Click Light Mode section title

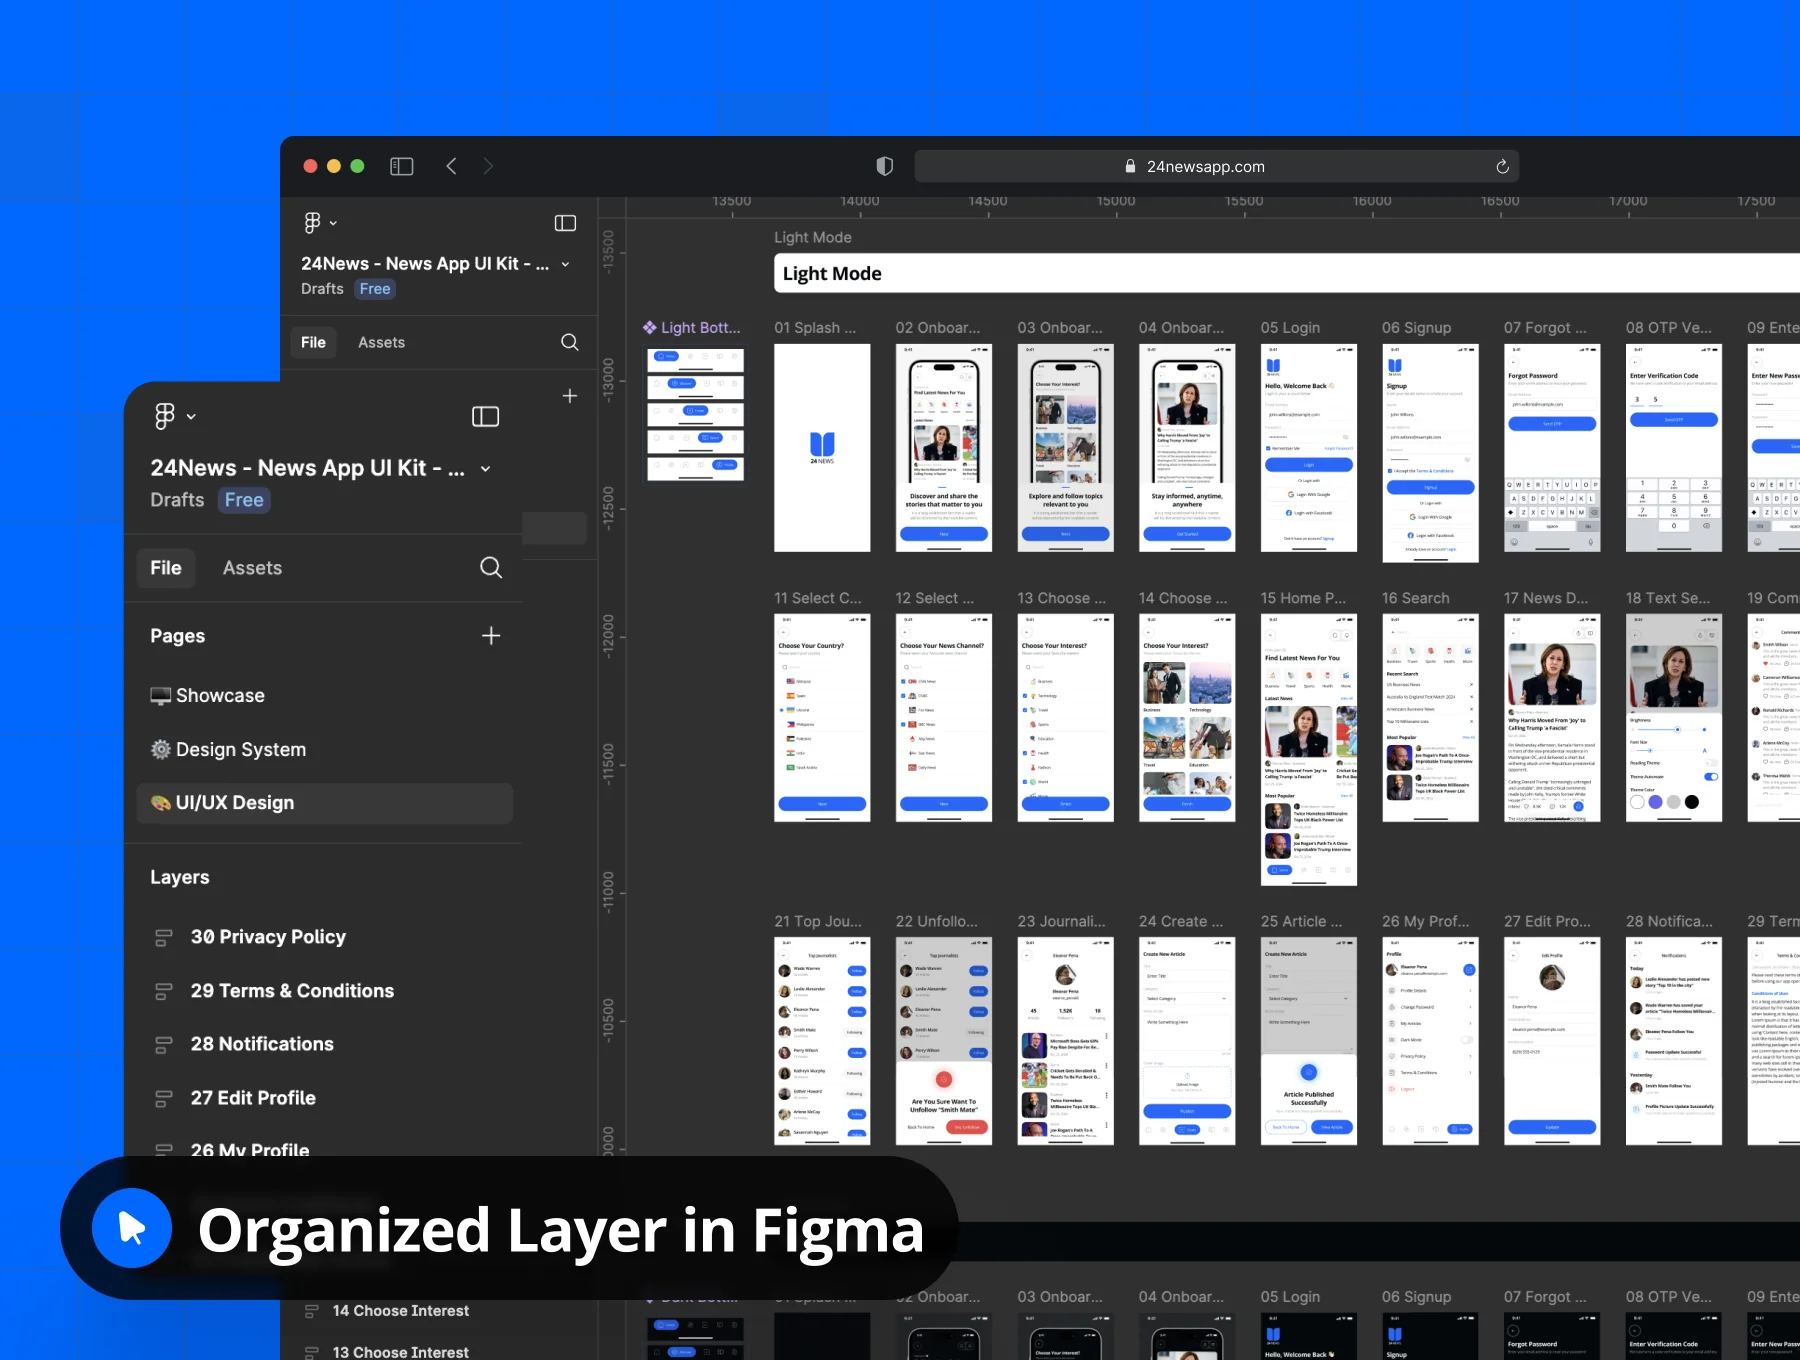pyautogui.click(x=832, y=274)
